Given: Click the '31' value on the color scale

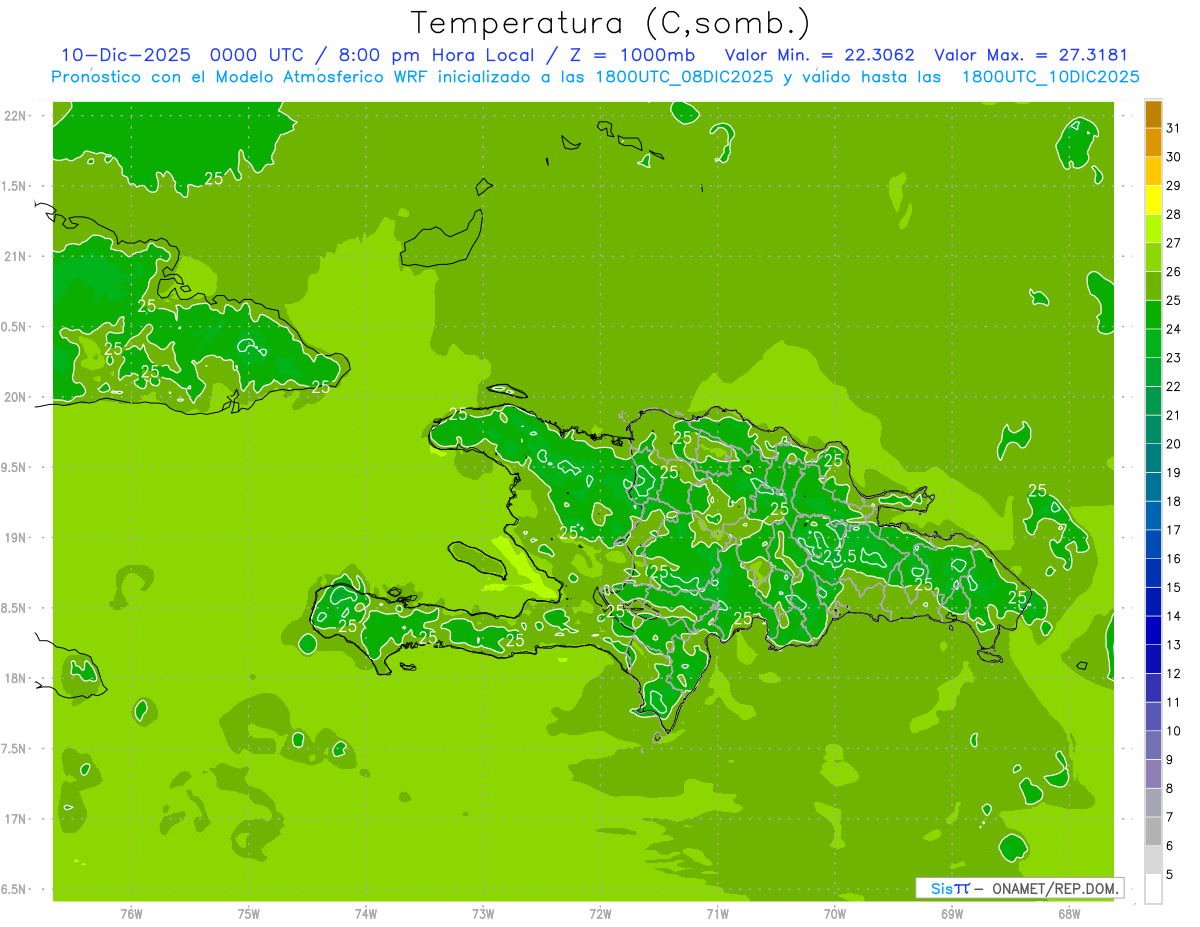Looking at the screenshot, I should click(1174, 128).
